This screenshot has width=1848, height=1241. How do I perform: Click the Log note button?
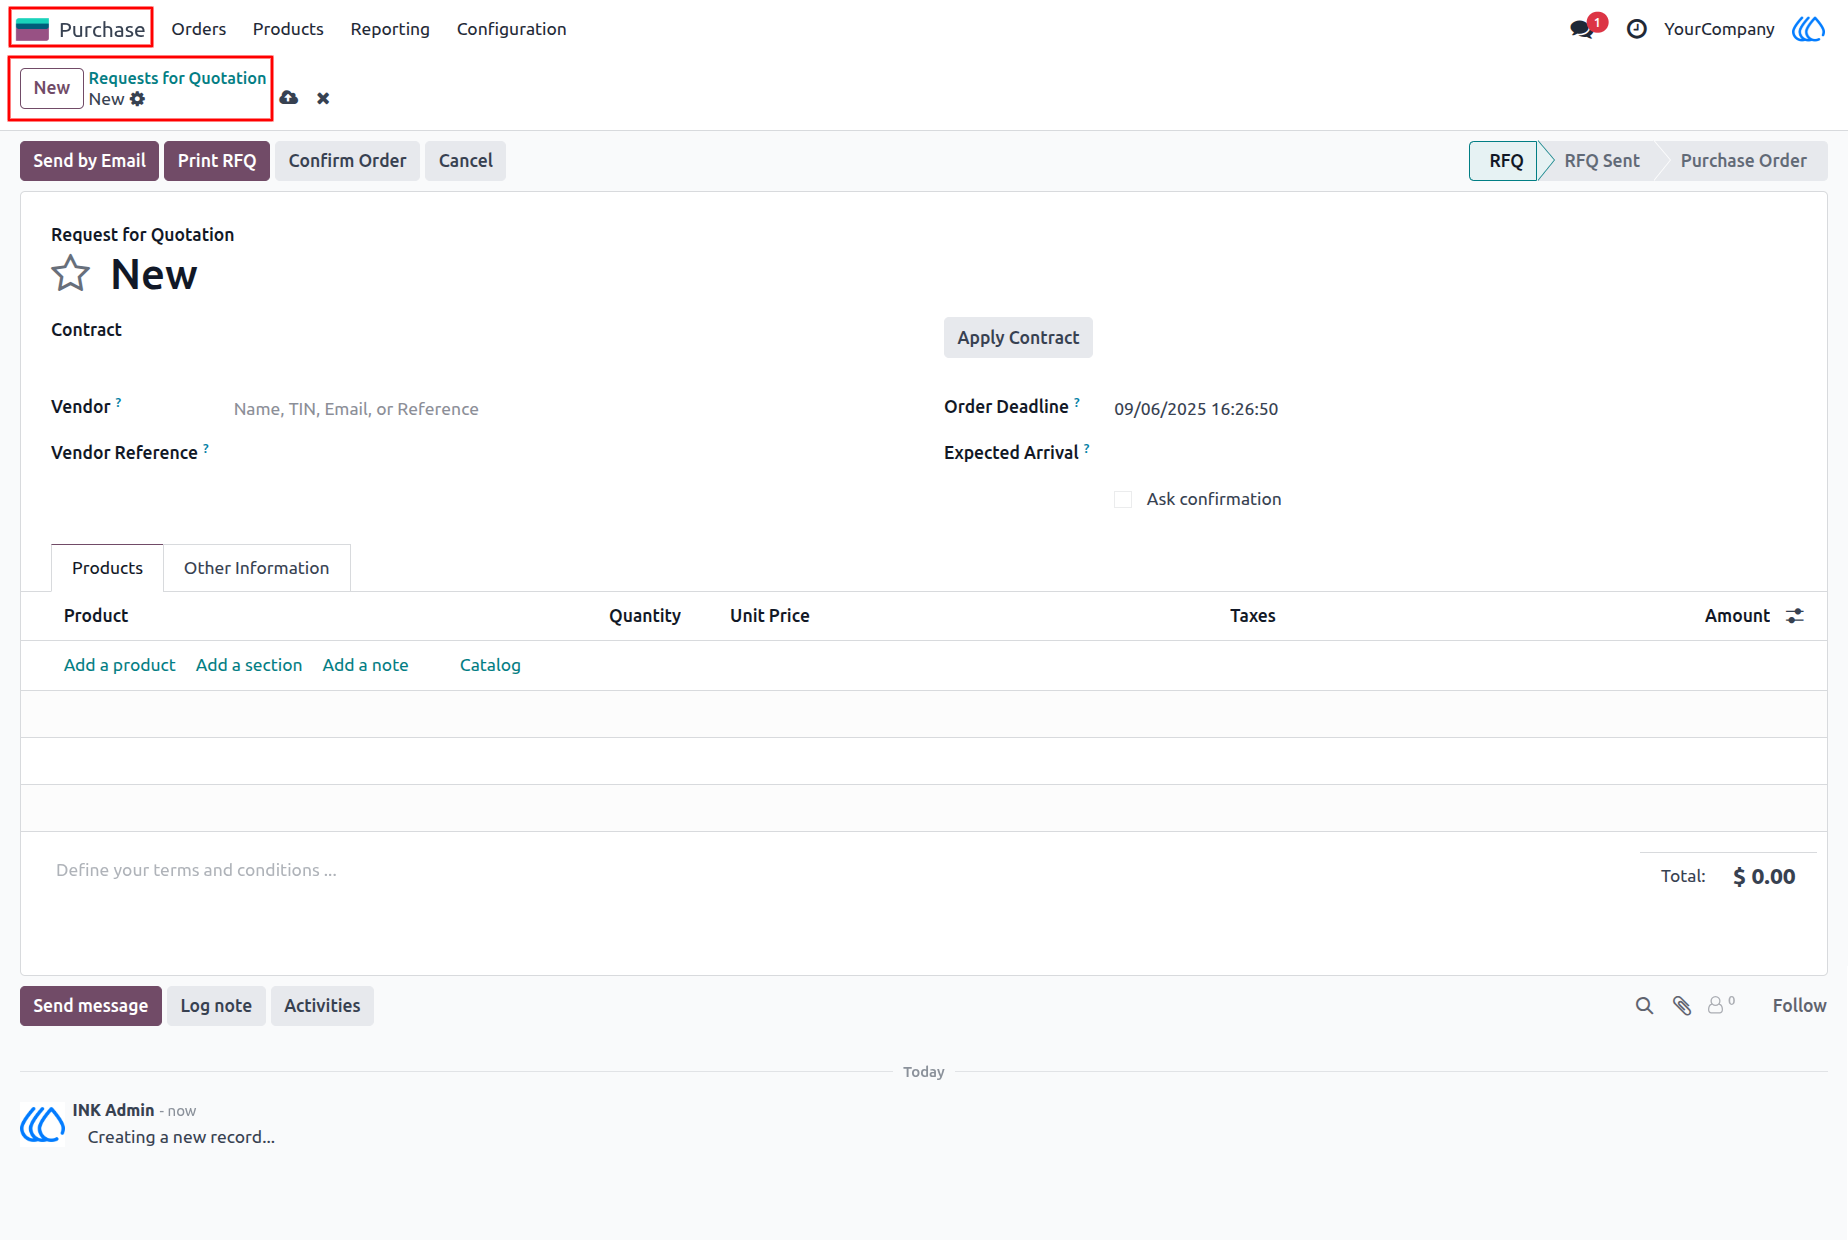click(216, 1006)
